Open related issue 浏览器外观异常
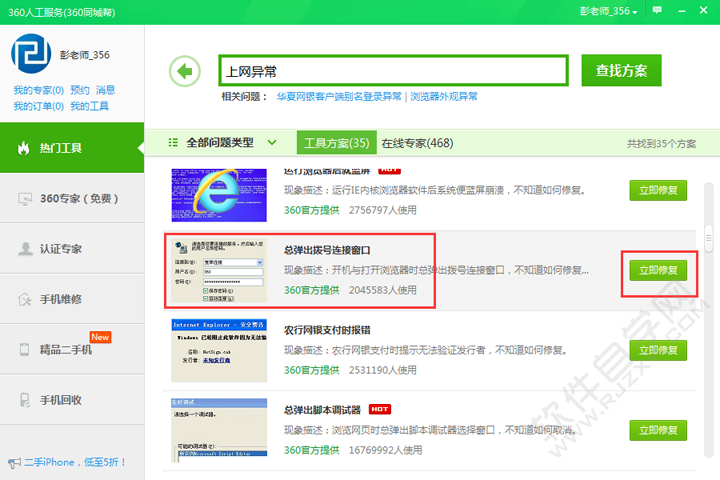This screenshot has width=720, height=480. tap(444, 96)
